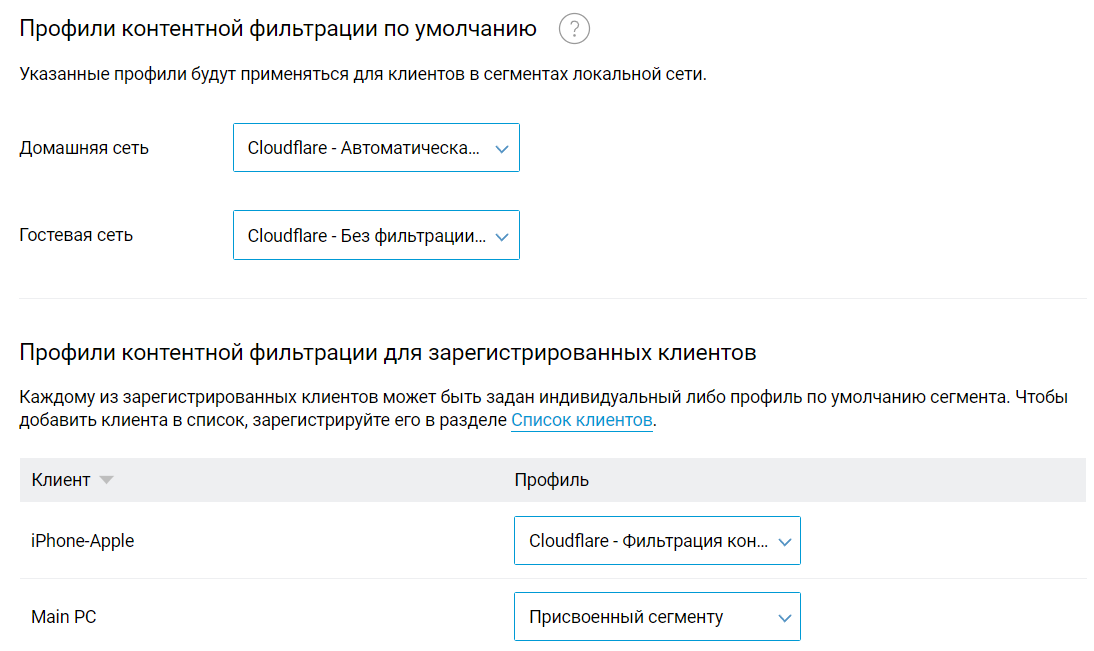
Task: Click the chevron arrow in Домашняя сеть combo box
Action: (x=502, y=149)
